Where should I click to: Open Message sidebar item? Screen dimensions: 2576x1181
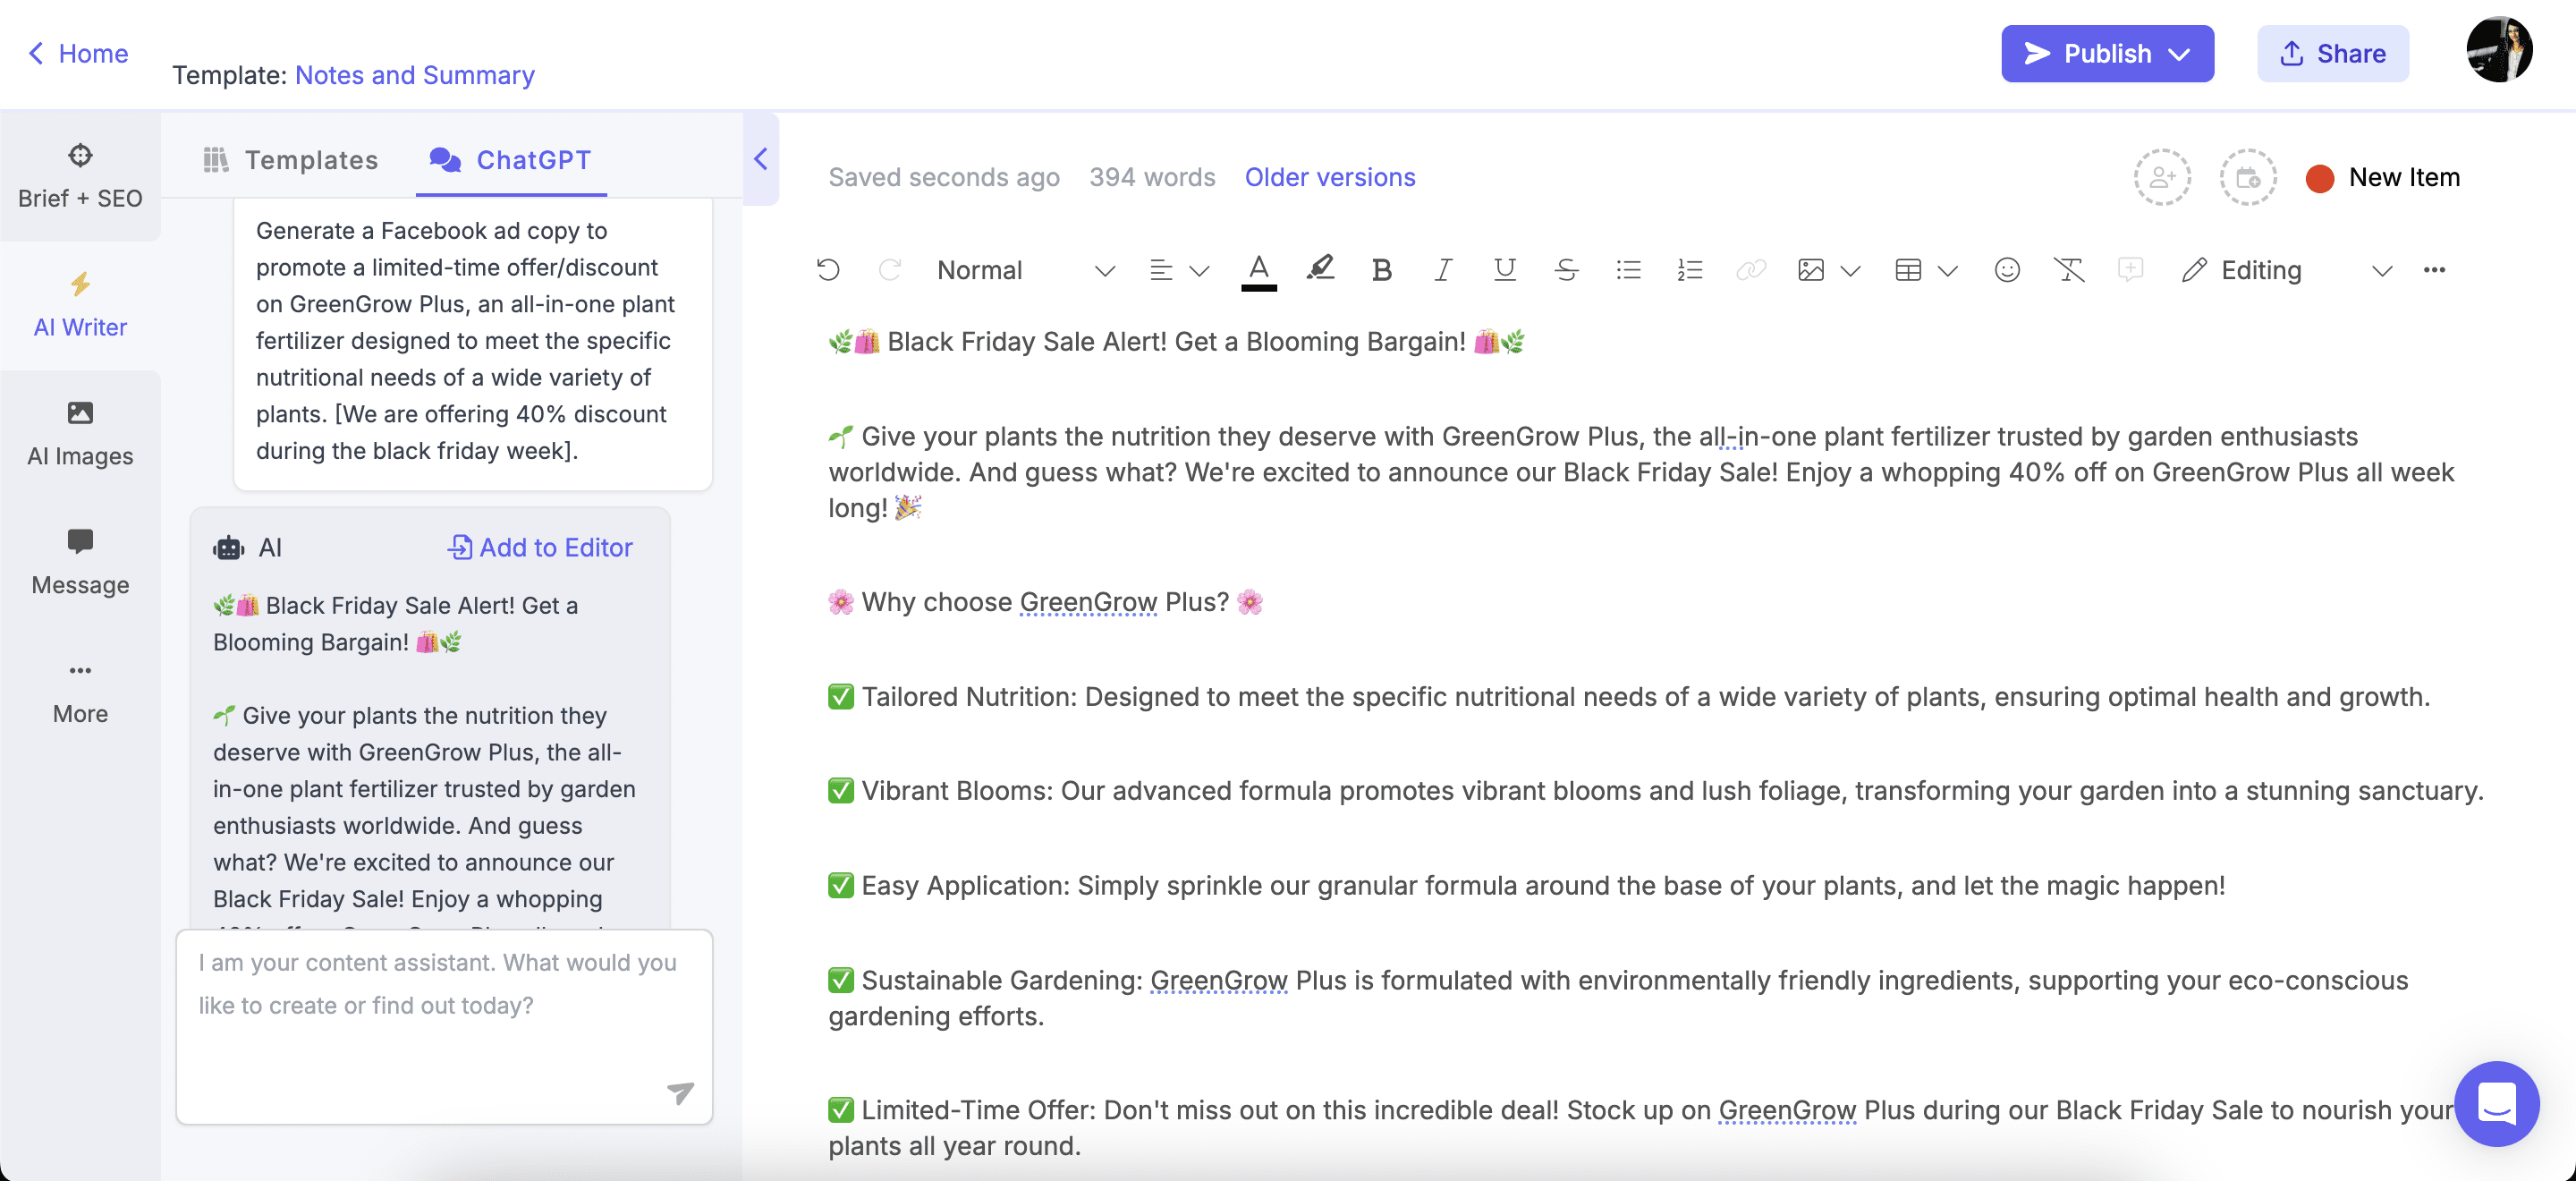pos(80,563)
